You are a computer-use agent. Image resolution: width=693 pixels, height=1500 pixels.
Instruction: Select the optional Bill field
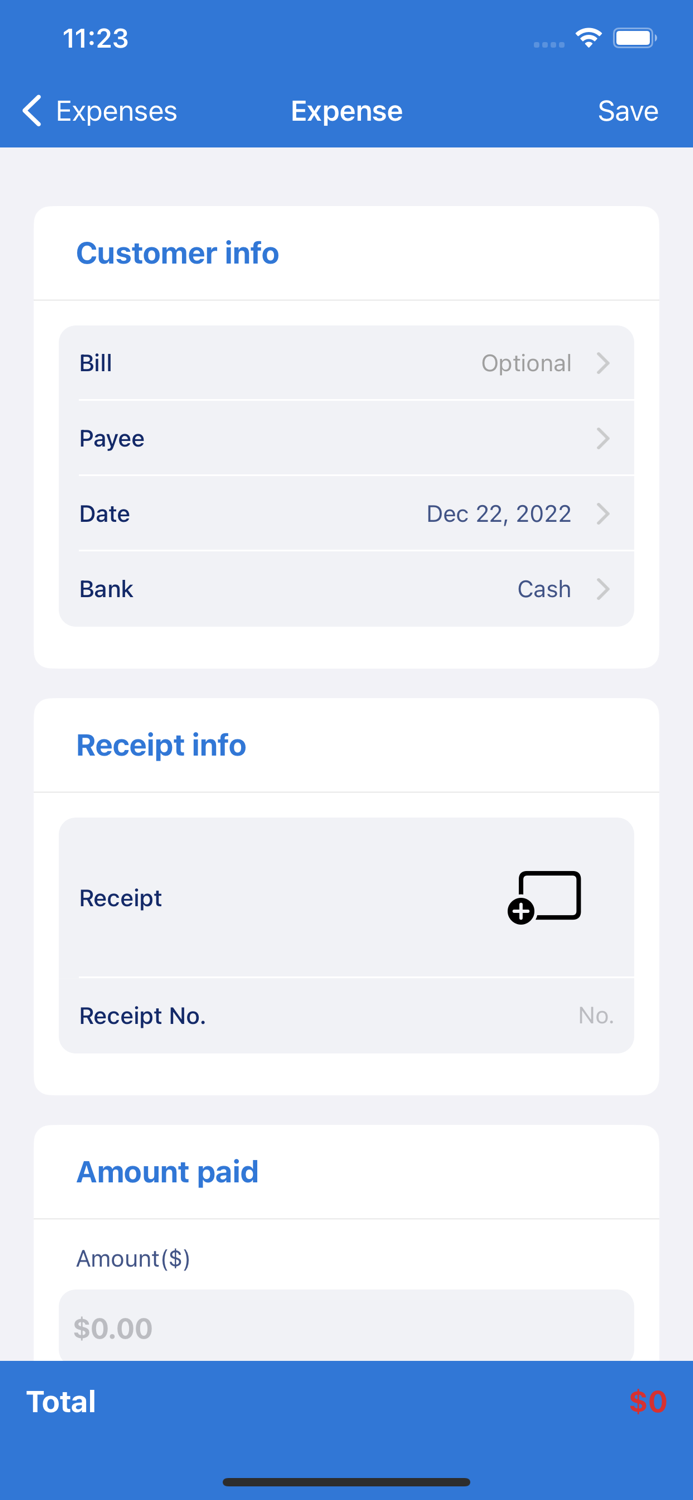(x=527, y=363)
